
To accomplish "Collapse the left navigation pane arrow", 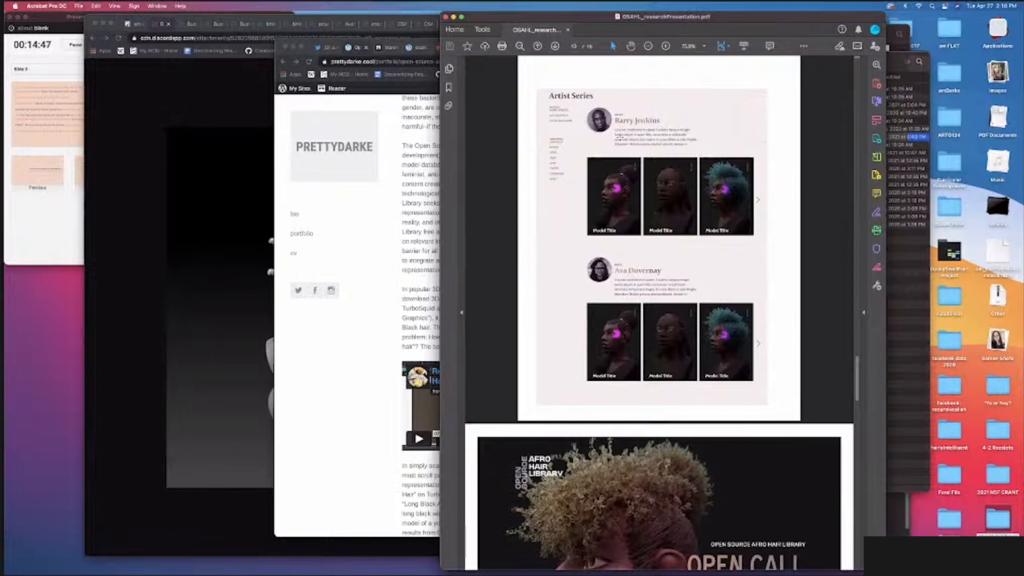I will [462, 313].
